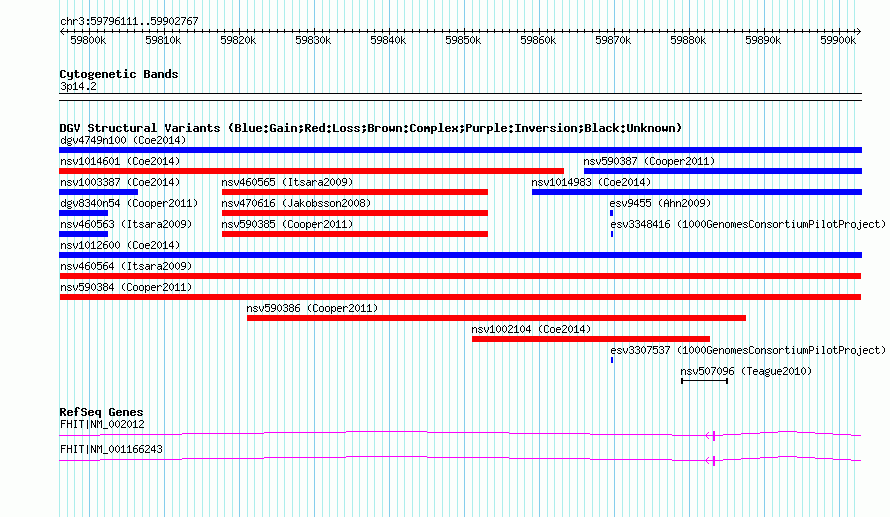Image resolution: width=890 pixels, height=517 pixels.
Task: Click the red nsv1014601 loss bar
Action: (312, 171)
